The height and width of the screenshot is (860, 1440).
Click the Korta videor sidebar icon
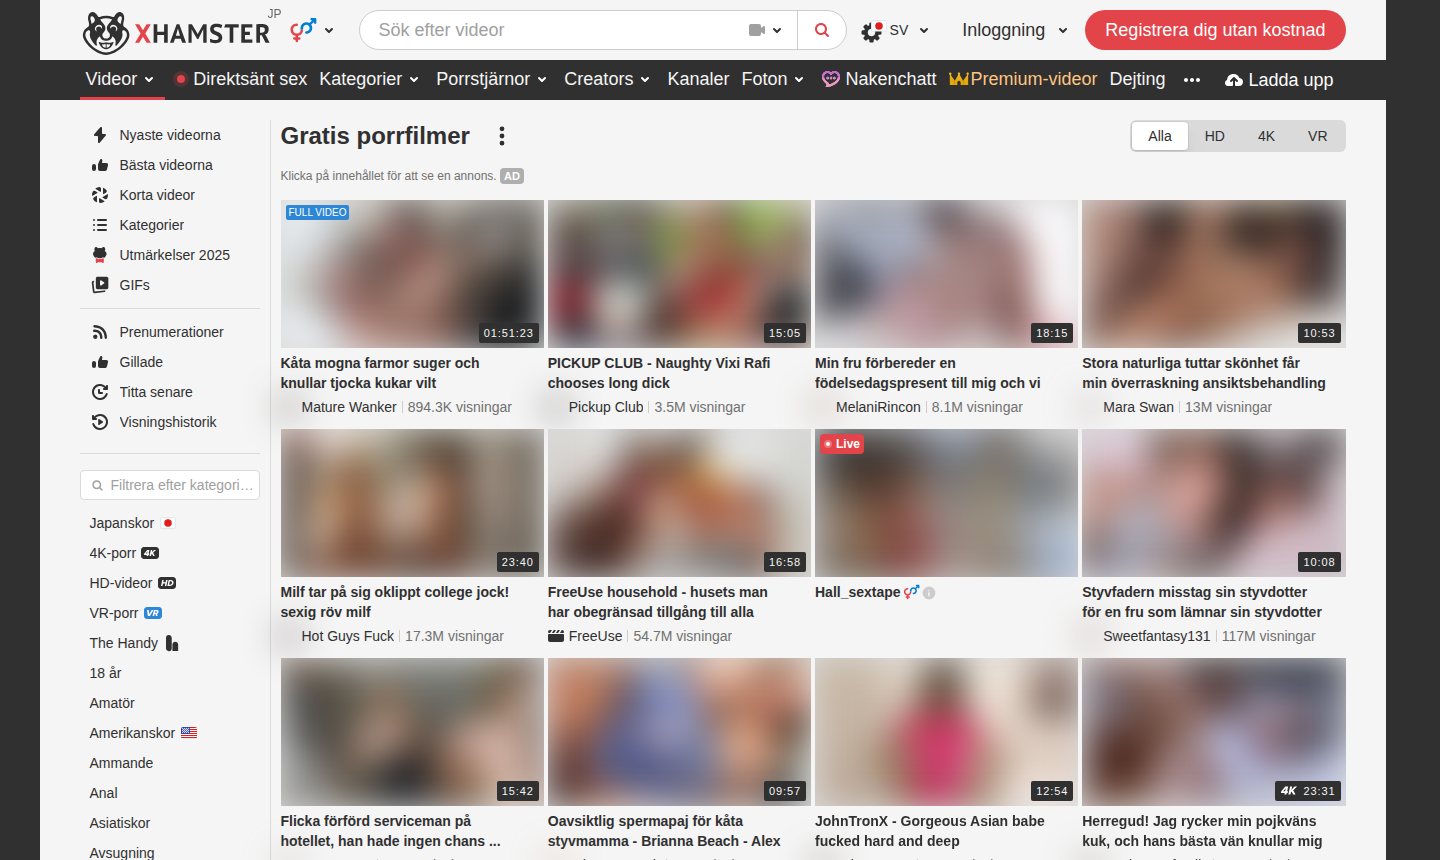pyautogui.click(x=100, y=195)
